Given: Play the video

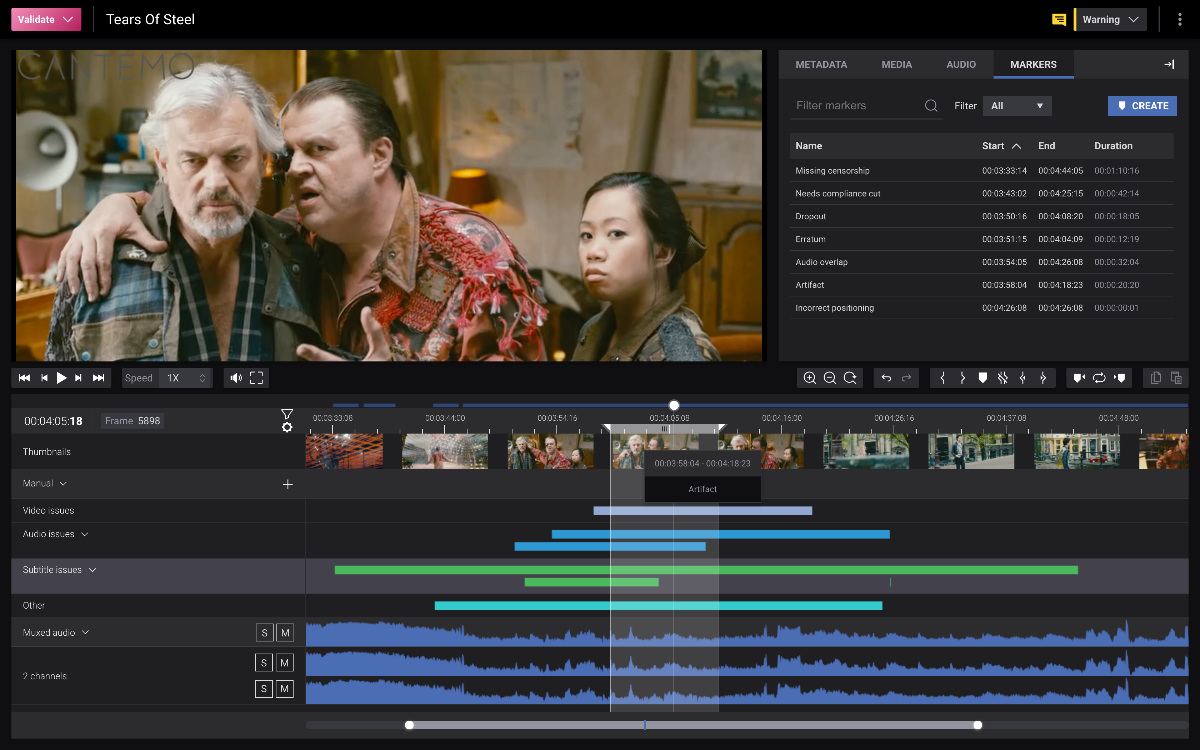Looking at the screenshot, I should click(61, 378).
